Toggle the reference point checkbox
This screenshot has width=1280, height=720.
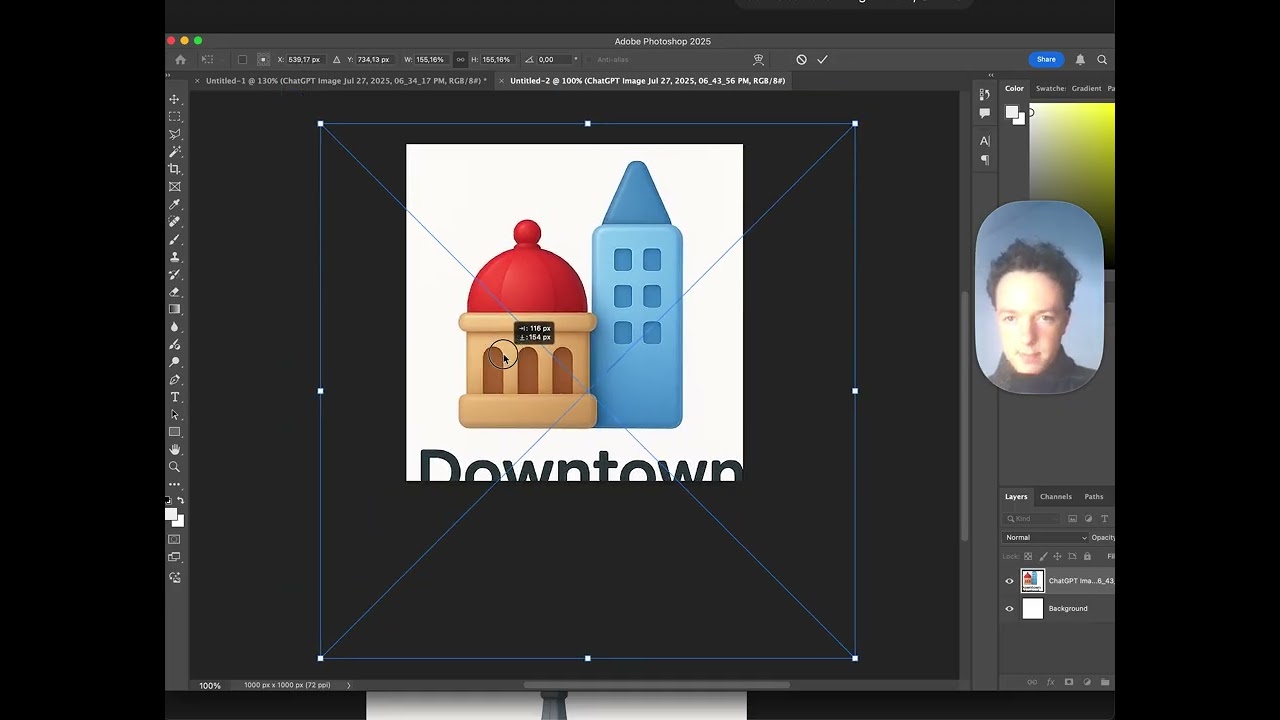[x=242, y=59]
